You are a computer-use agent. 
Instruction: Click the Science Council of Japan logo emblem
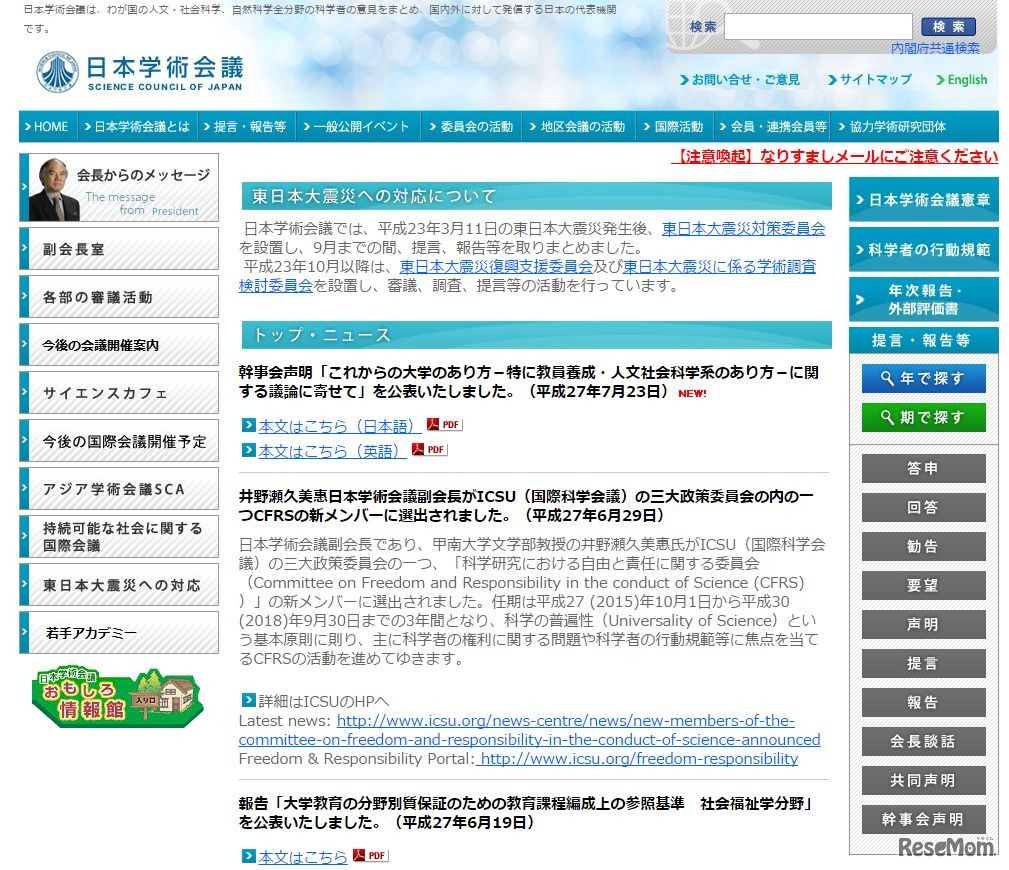click(57, 72)
